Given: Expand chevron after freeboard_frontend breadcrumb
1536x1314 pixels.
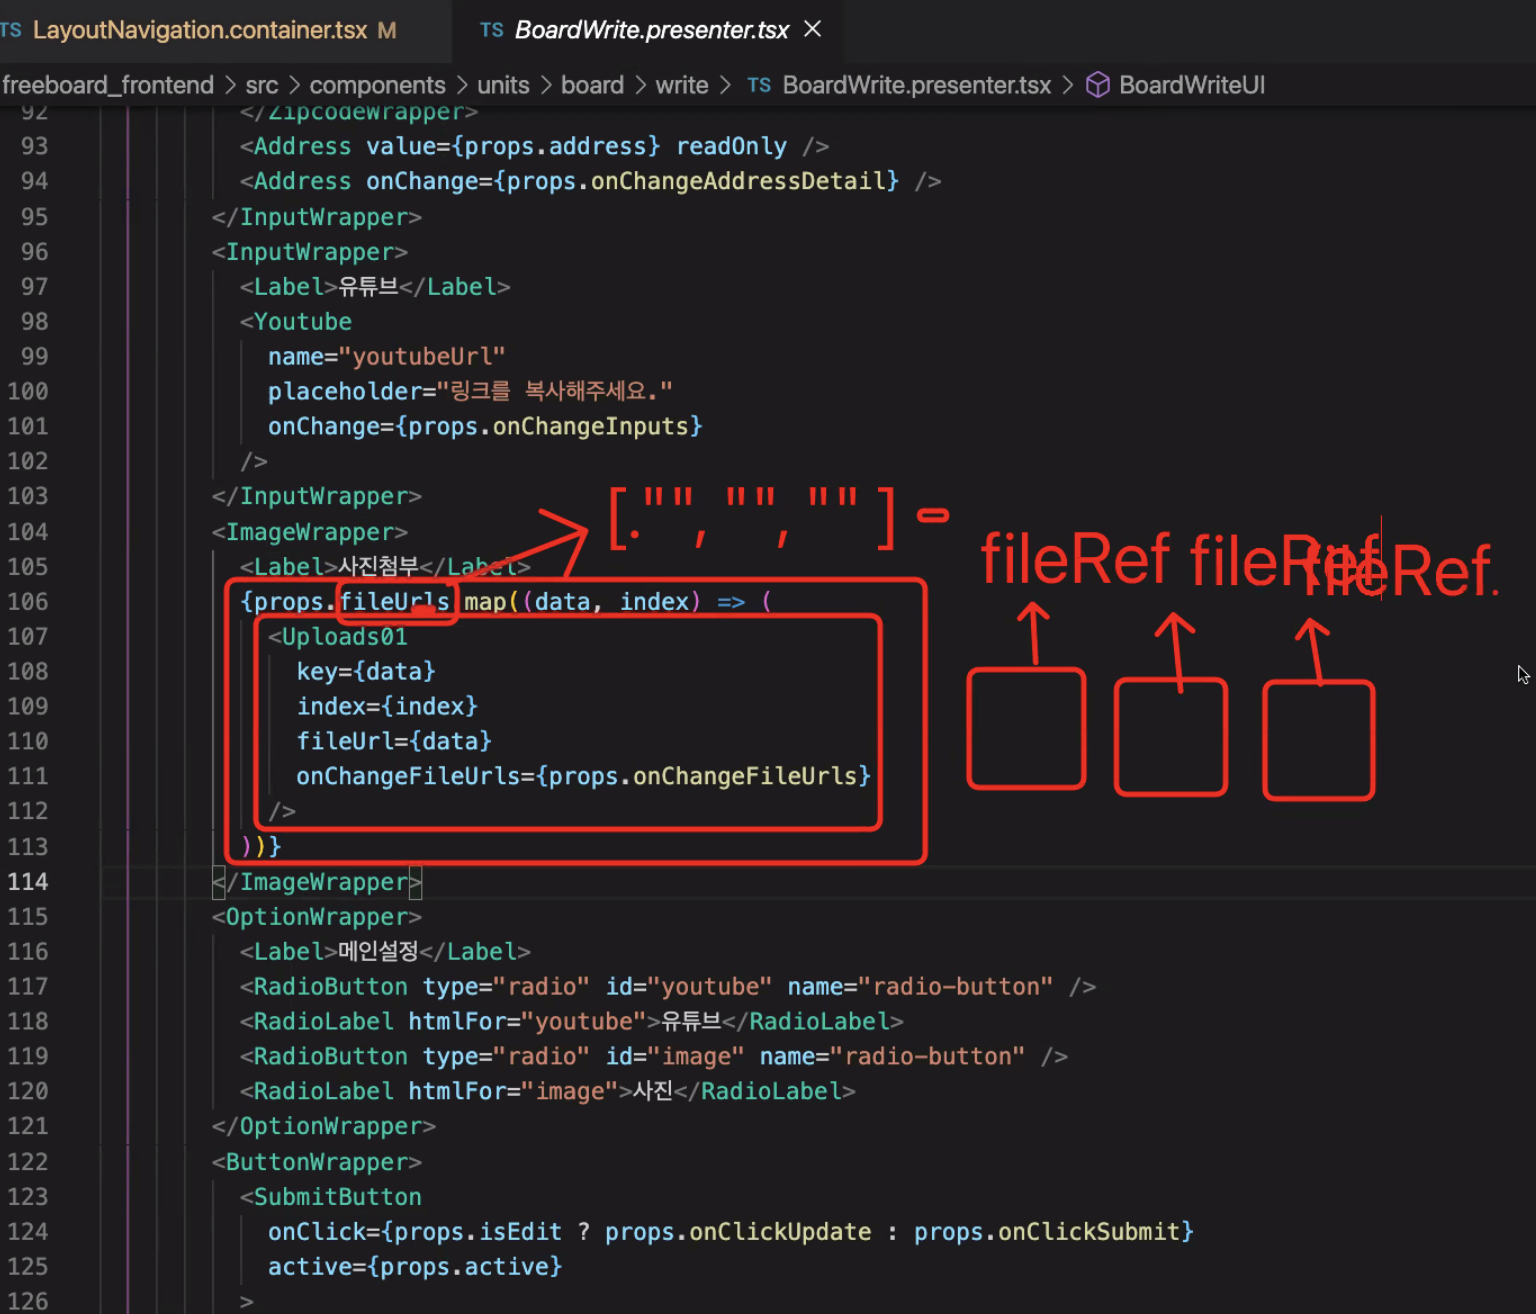Looking at the screenshot, I should tap(230, 85).
